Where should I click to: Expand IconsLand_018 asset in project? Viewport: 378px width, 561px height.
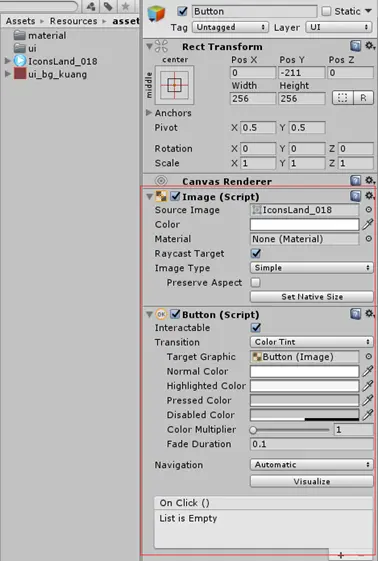point(7,61)
